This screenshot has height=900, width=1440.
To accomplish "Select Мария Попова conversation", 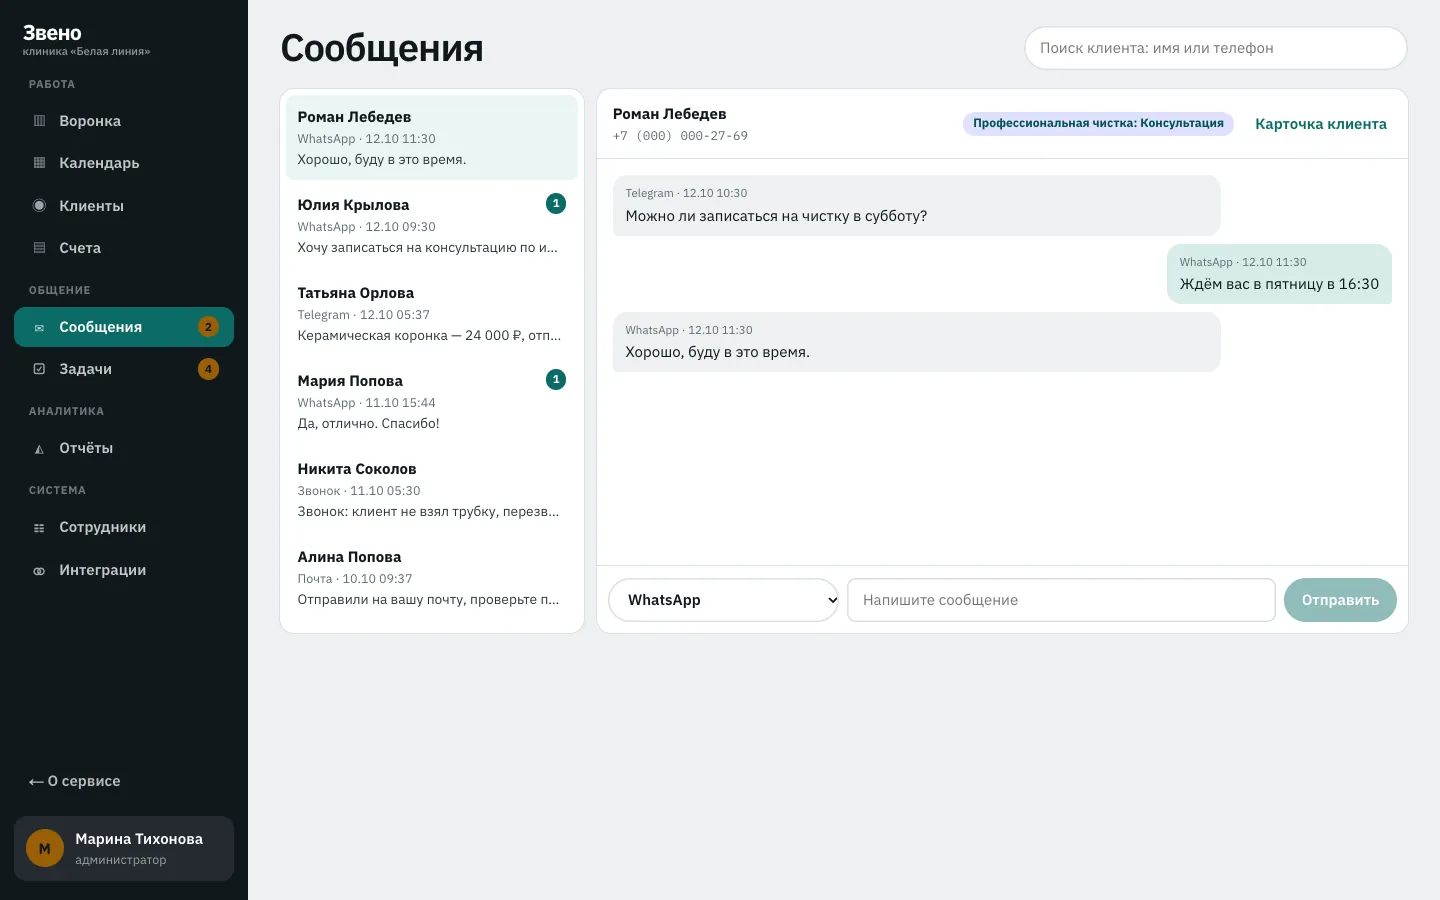I will click(432, 402).
